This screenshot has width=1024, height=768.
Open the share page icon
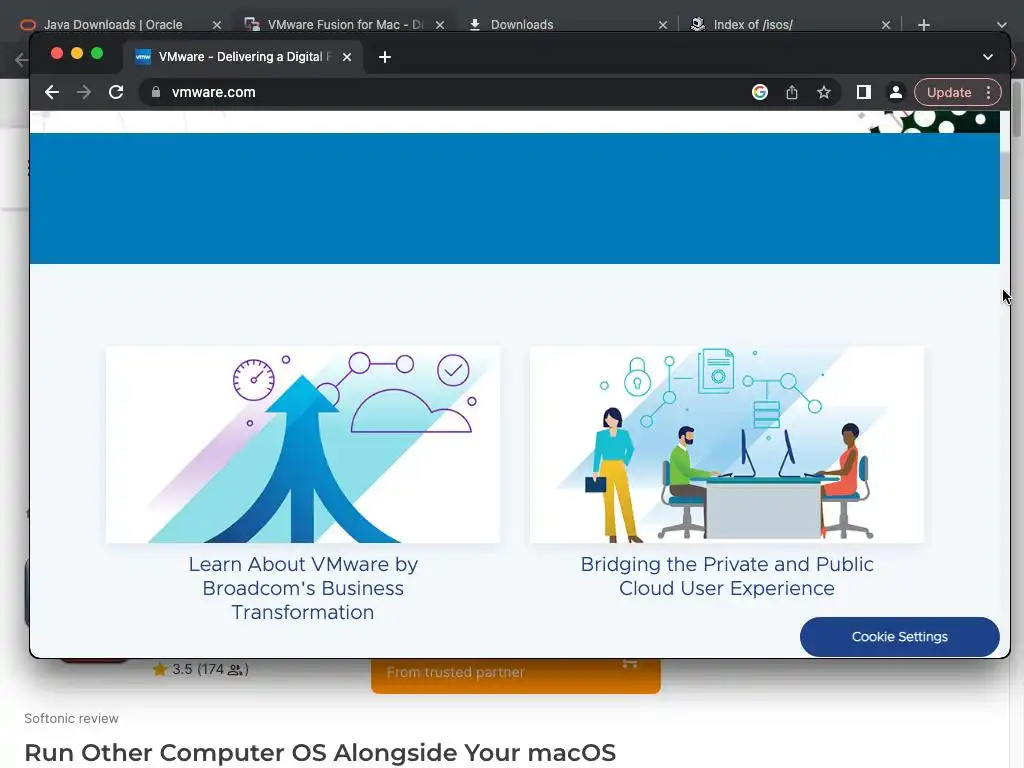pyautogui.click(x=792, y=92)
